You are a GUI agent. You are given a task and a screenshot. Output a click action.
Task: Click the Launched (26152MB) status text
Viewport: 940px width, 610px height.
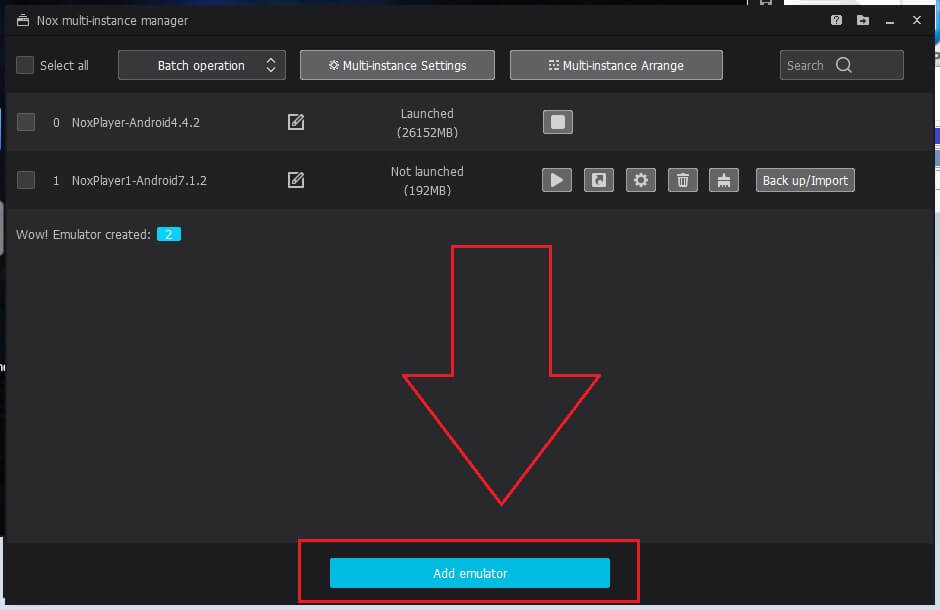click(427, 123)
